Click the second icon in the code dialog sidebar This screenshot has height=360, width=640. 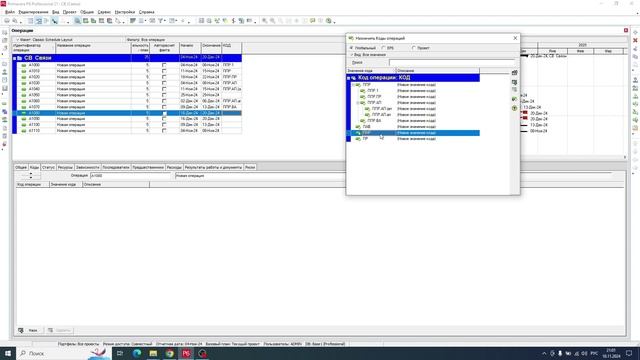514,82
